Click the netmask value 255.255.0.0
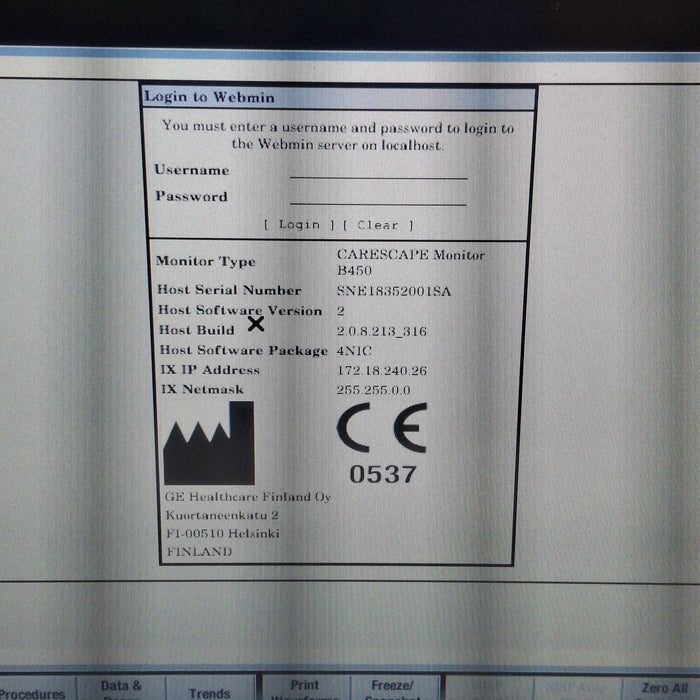Viewport: 700px width, 700px height. tap(374, 390)
